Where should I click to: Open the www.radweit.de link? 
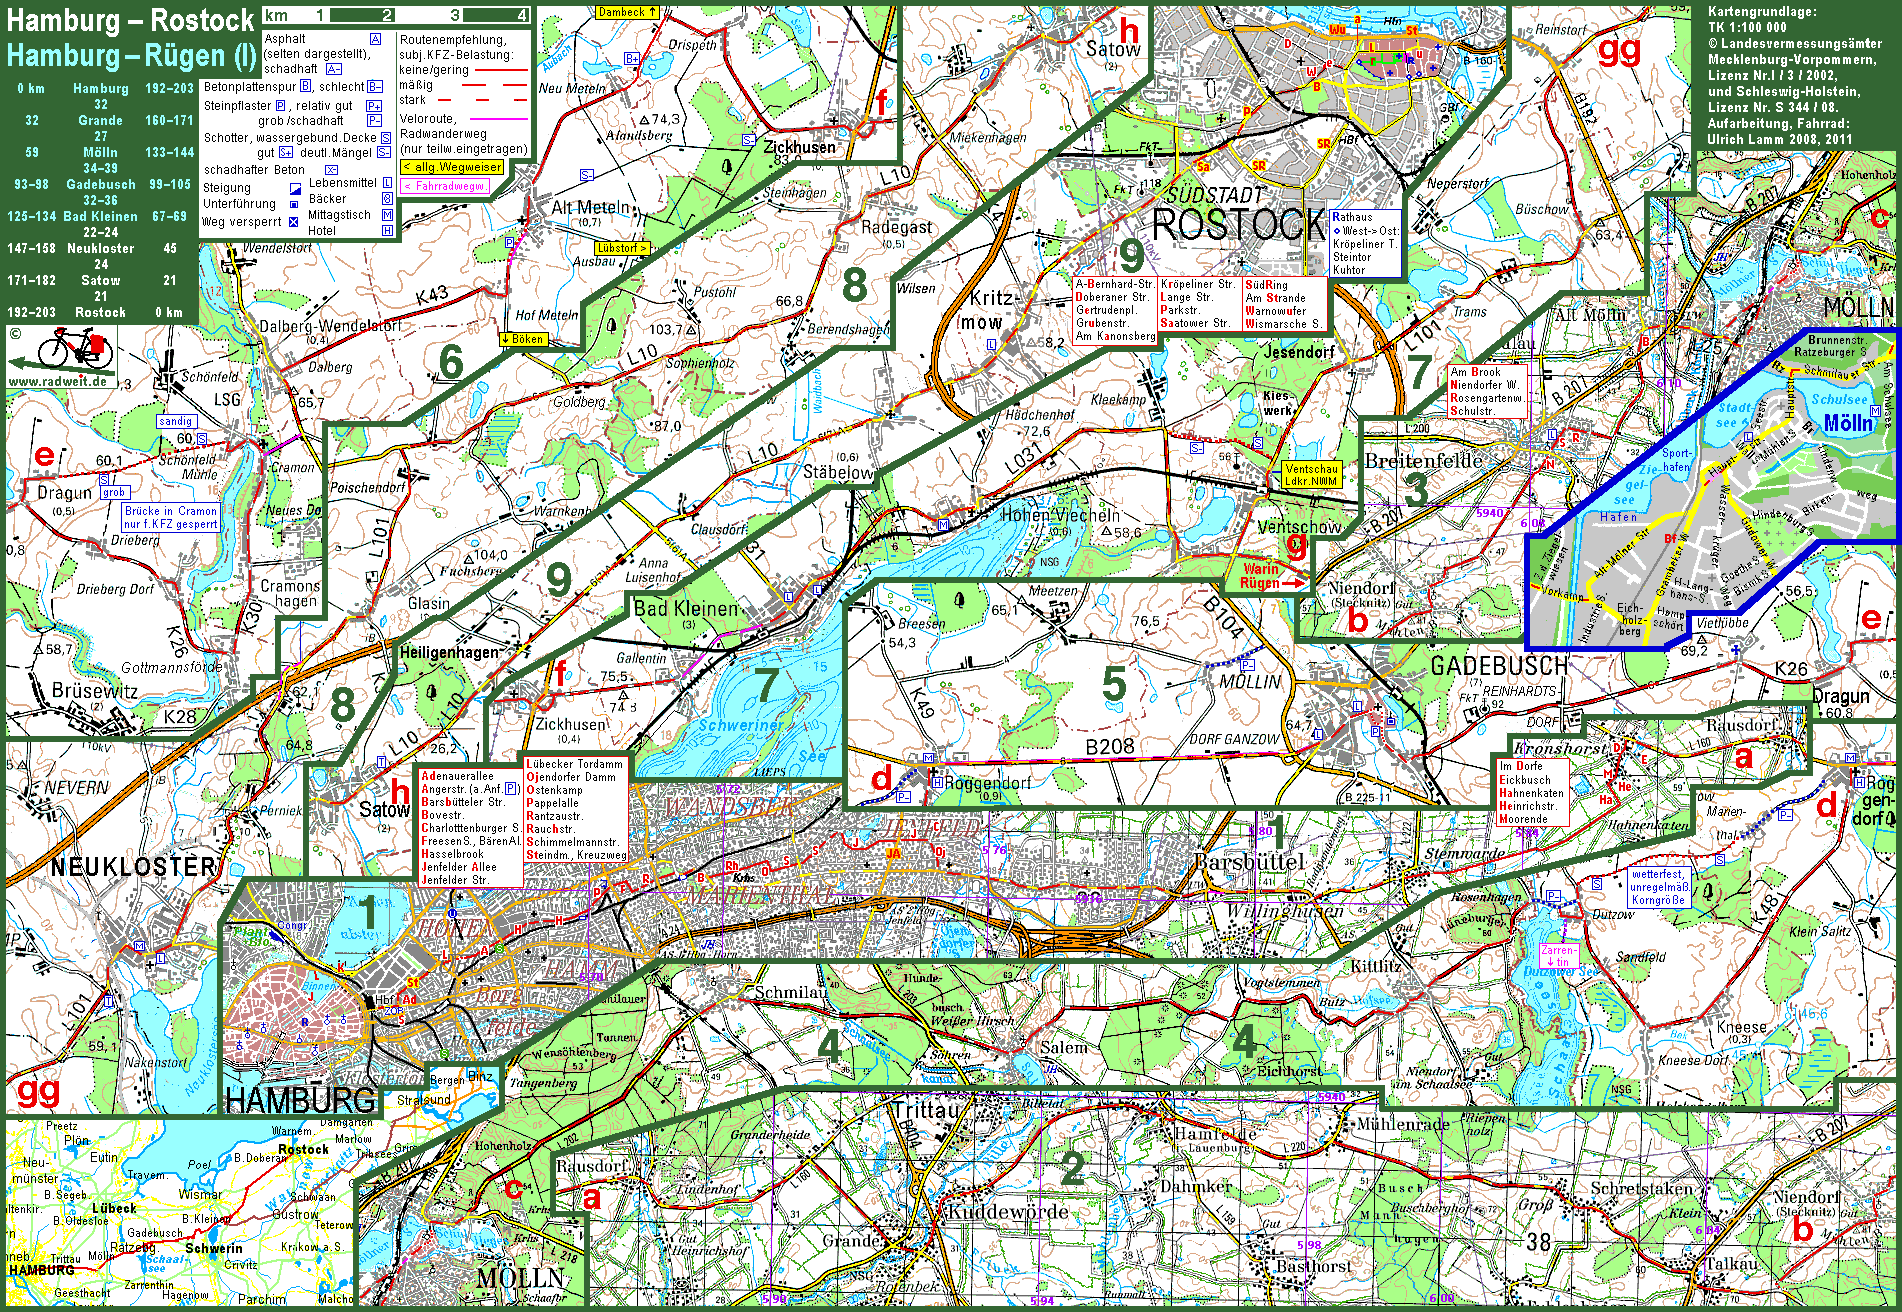tap(58, 381)
